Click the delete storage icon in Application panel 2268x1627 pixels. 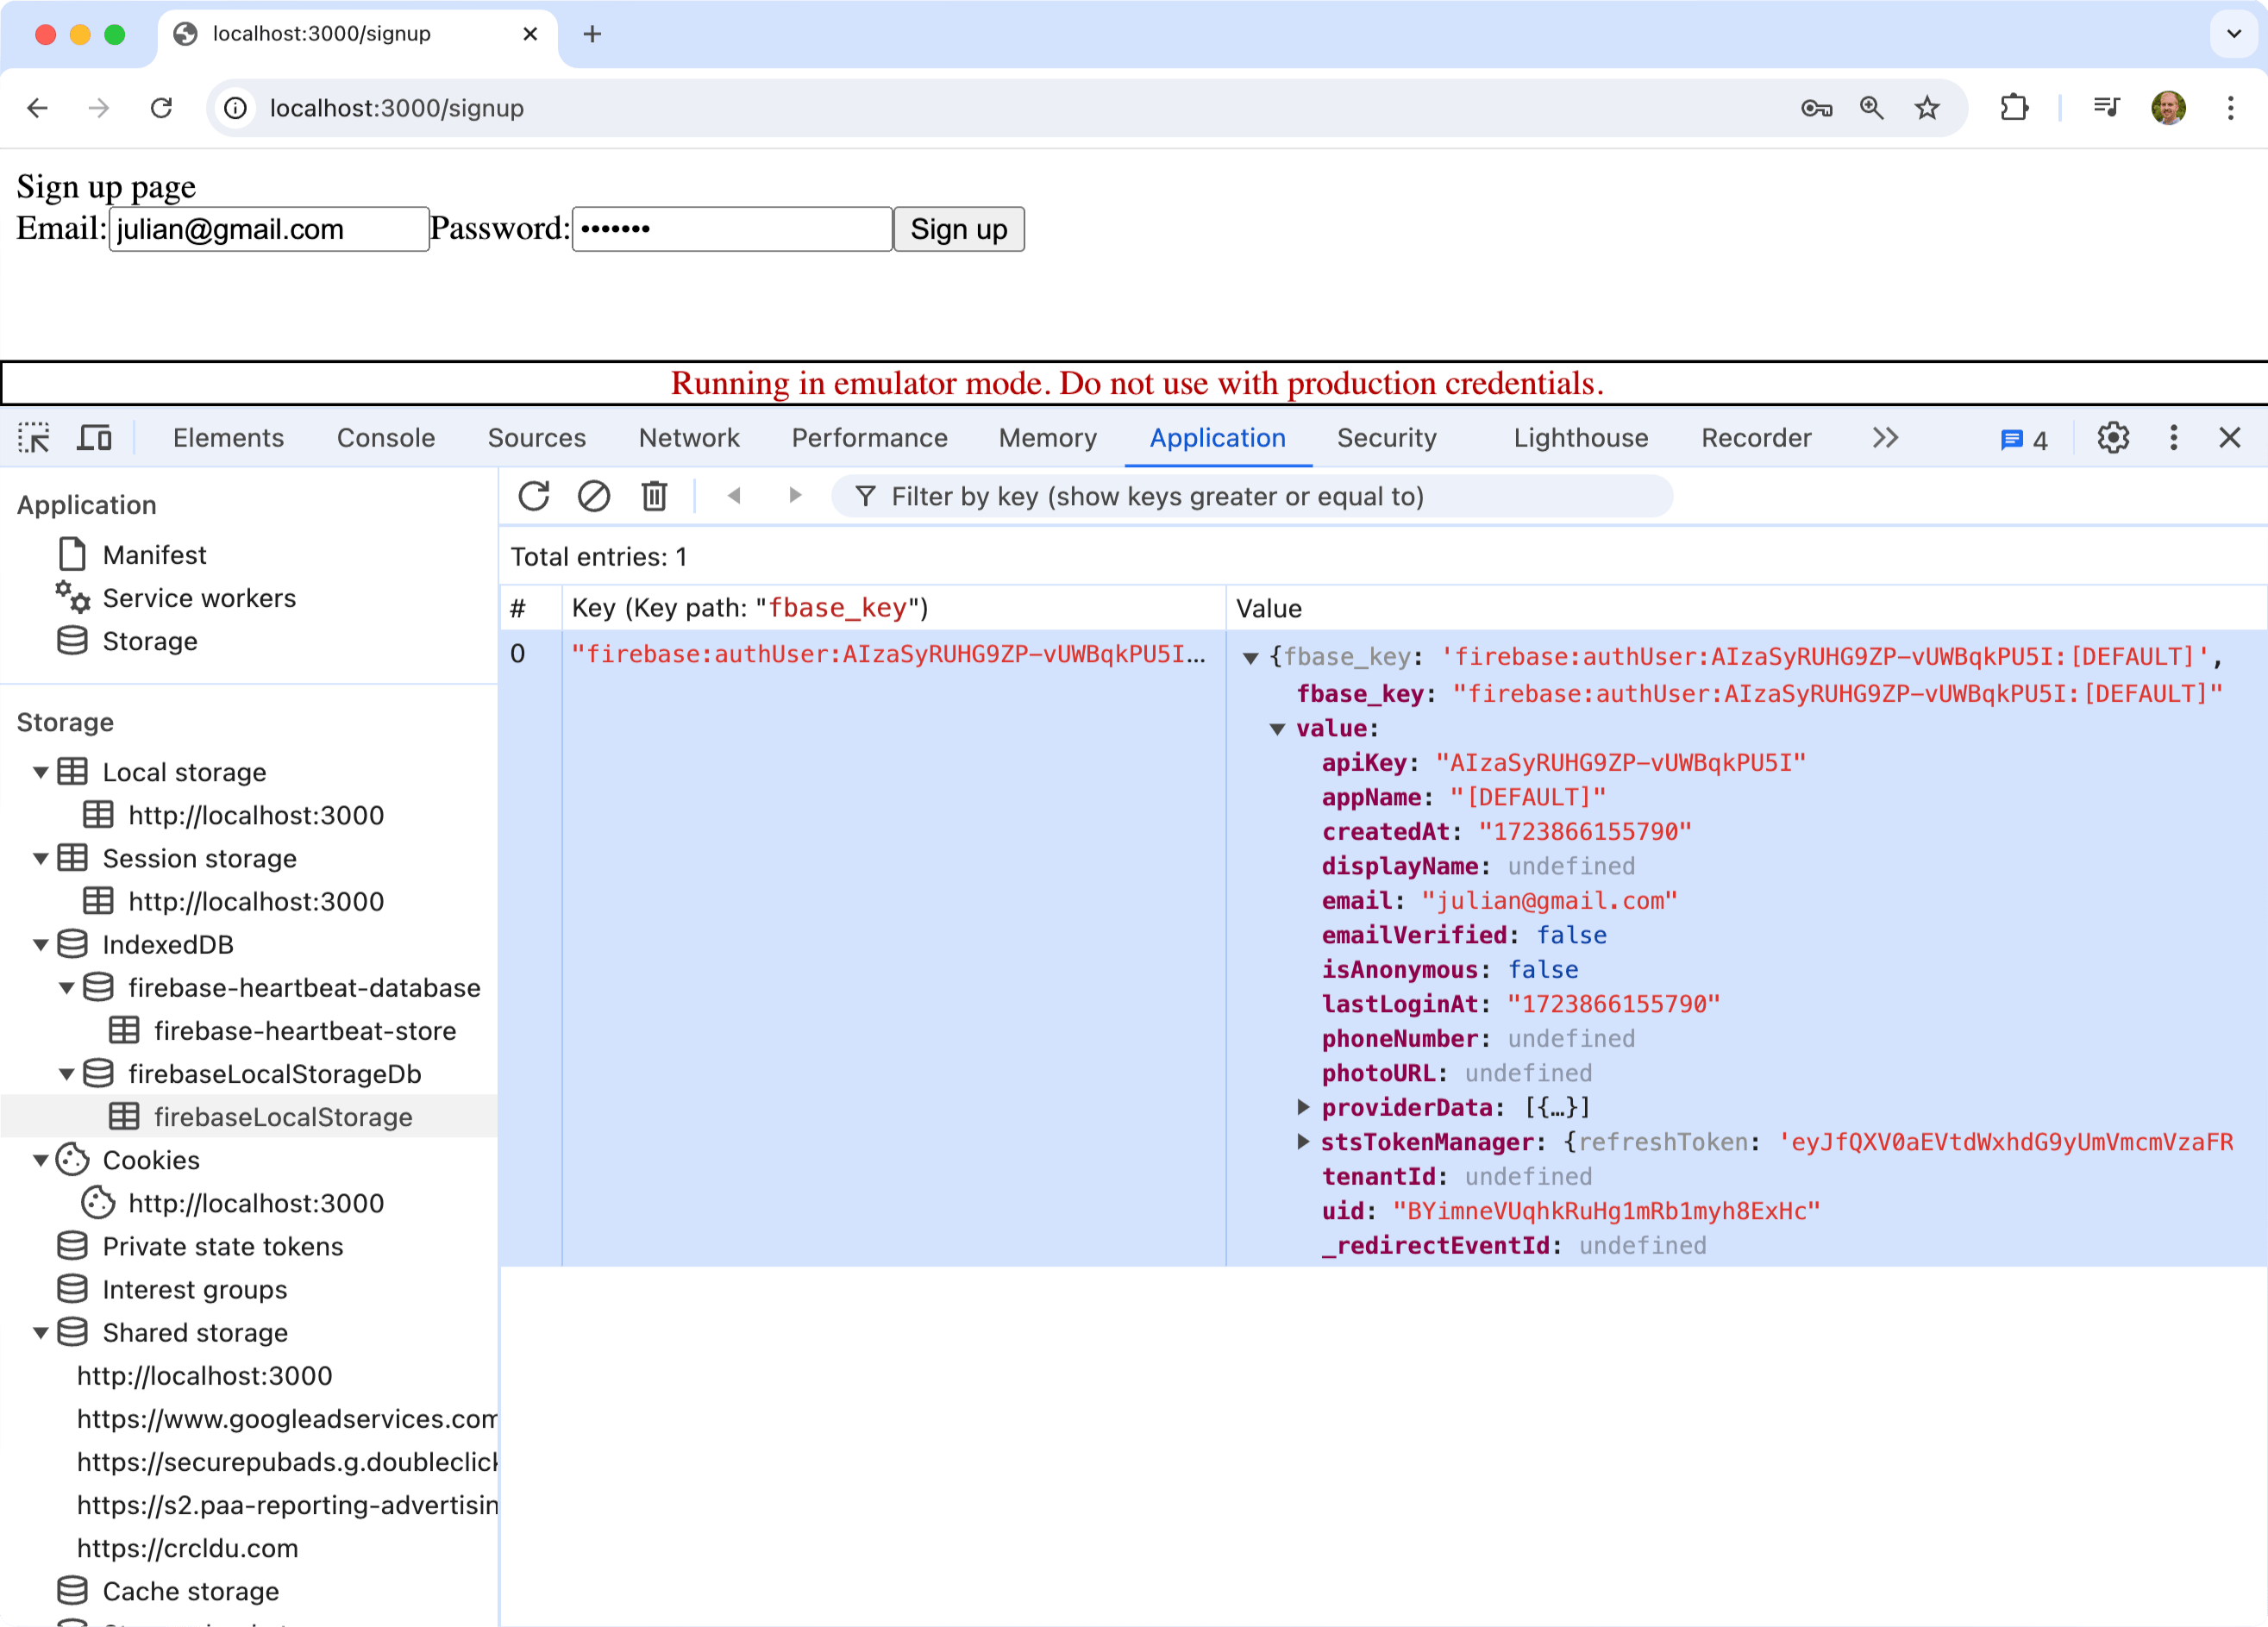(x=654, y=497)
